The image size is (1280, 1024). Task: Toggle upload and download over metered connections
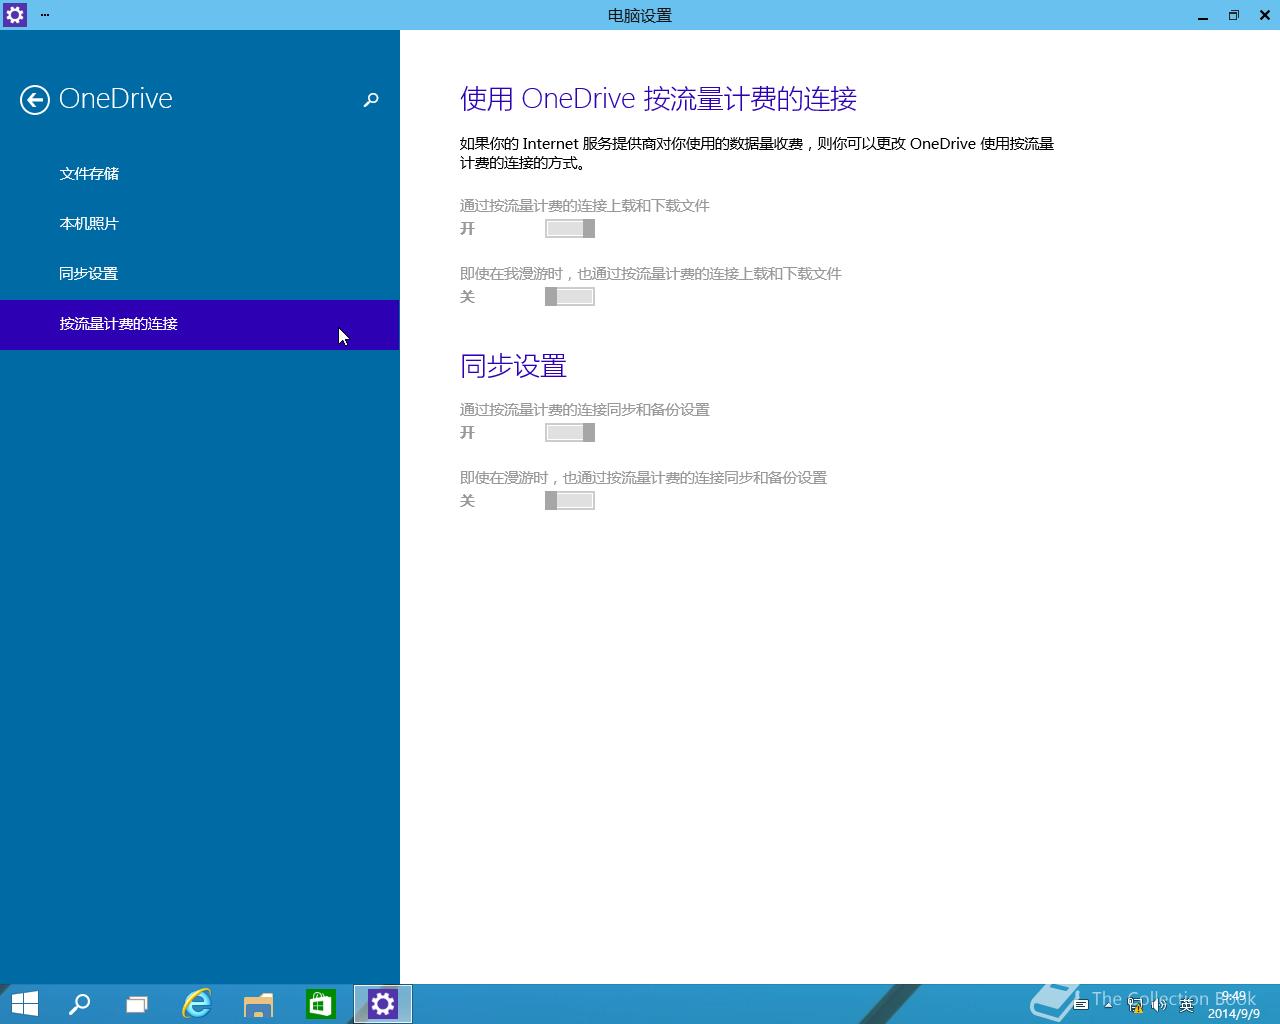(x=570, y=229)
